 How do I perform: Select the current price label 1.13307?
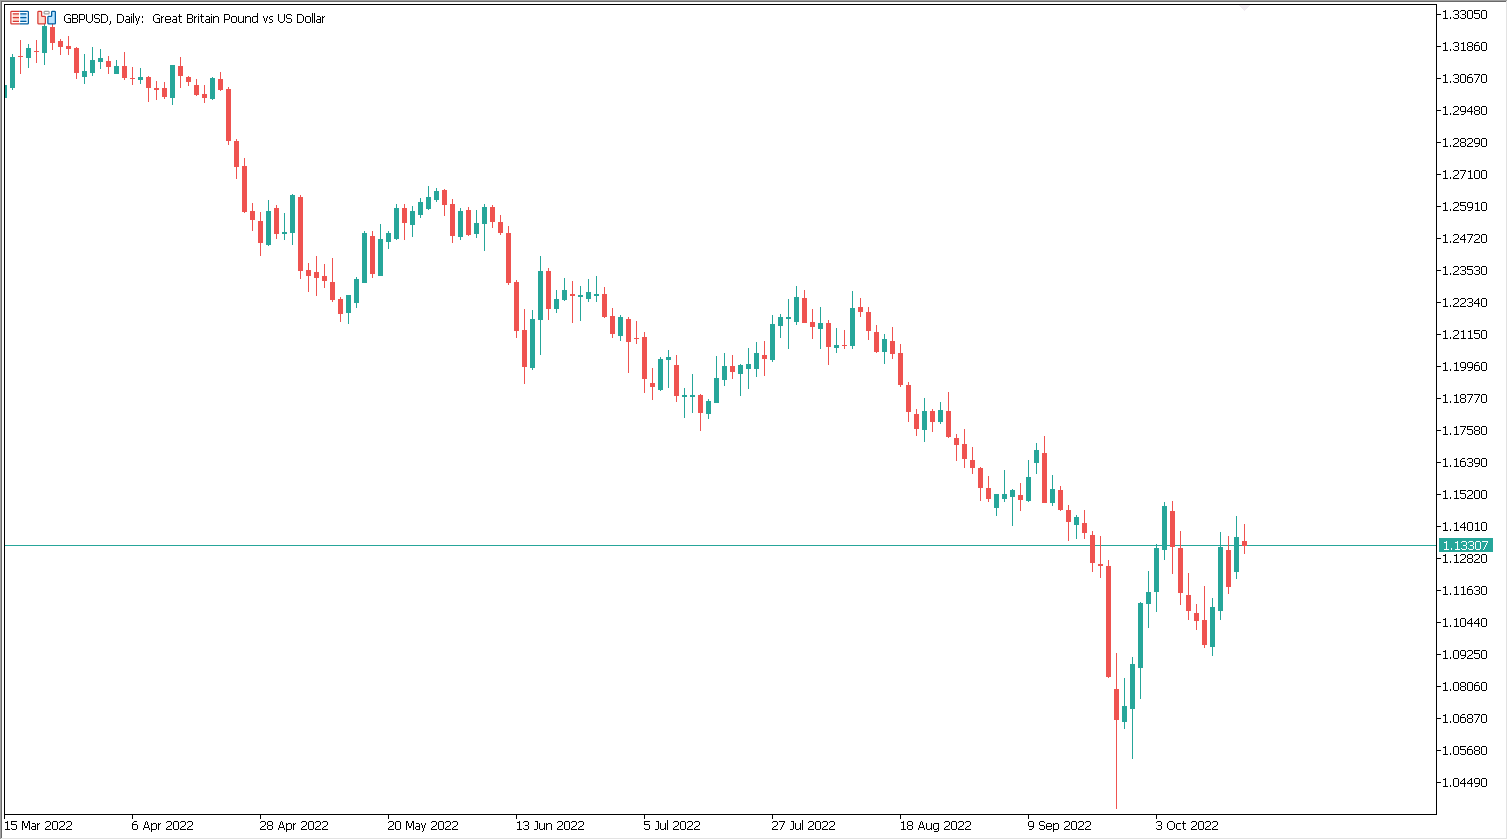point(1465,545)
